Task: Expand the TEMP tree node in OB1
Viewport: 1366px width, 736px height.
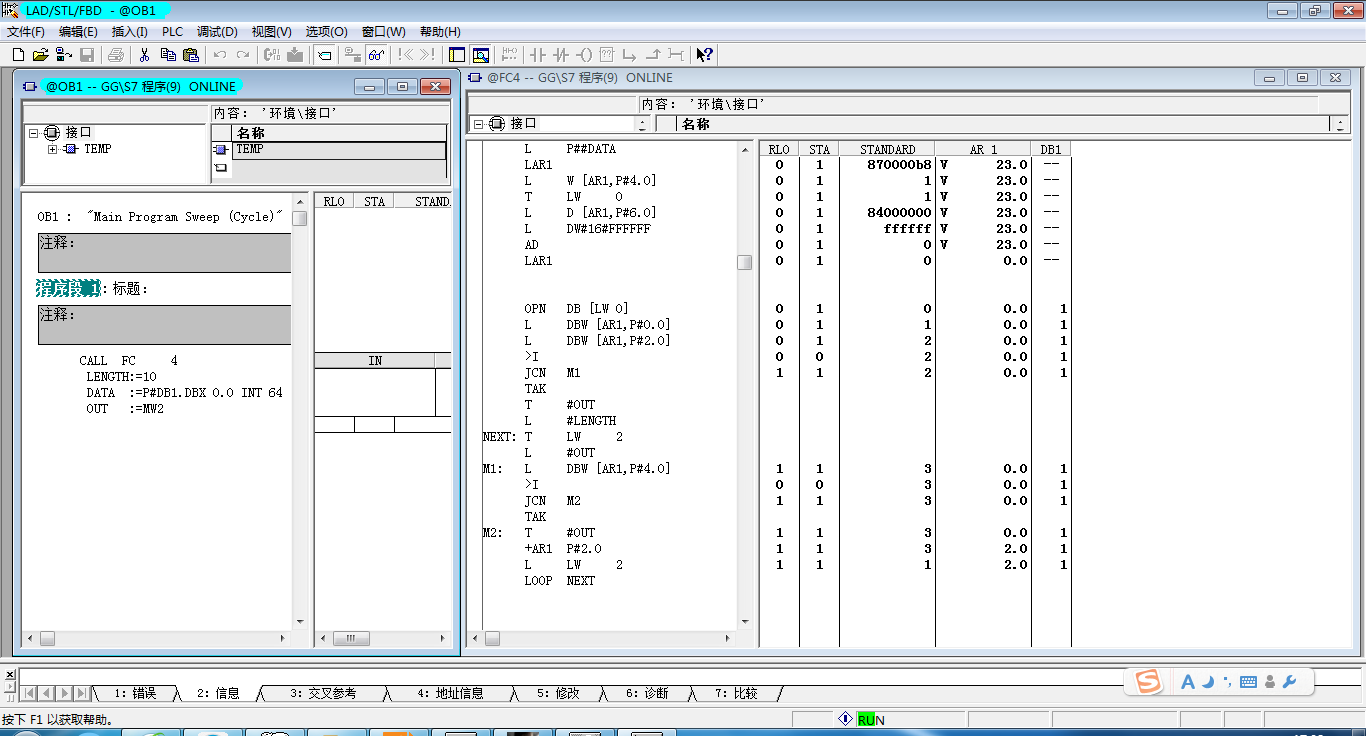Action: point(53,149)
